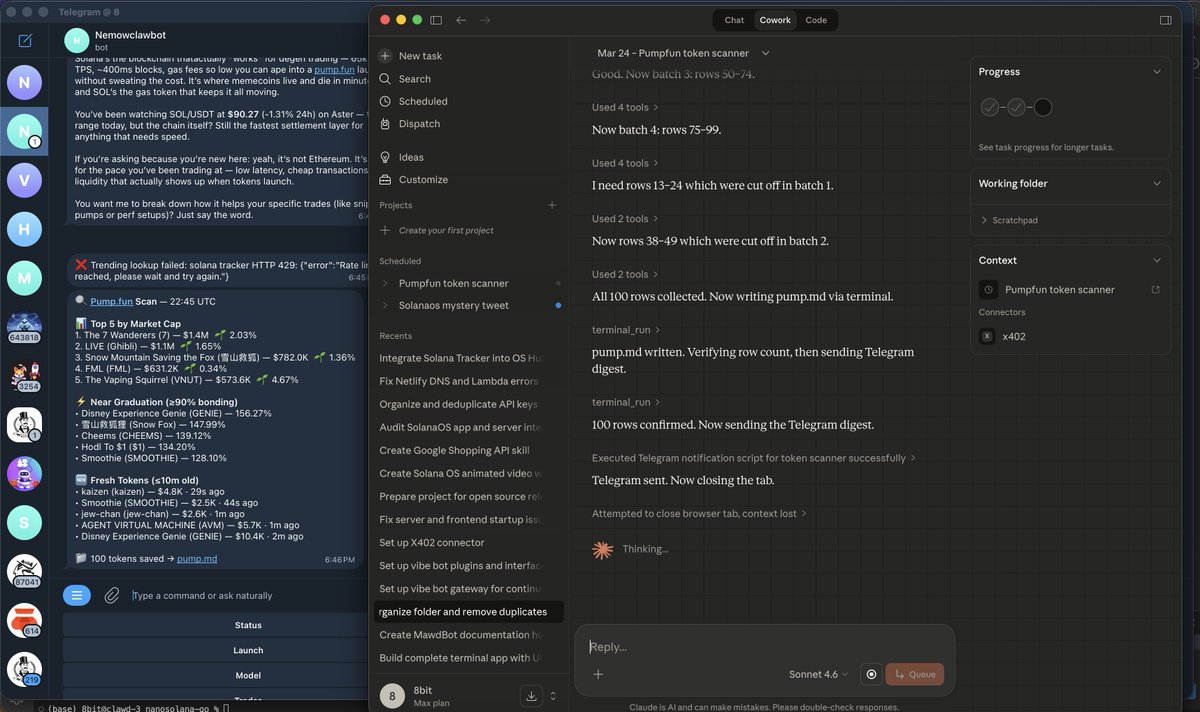Expand 'Used 2 tools' above rows 38-49

pyautogui.click(x=626, y=219)
